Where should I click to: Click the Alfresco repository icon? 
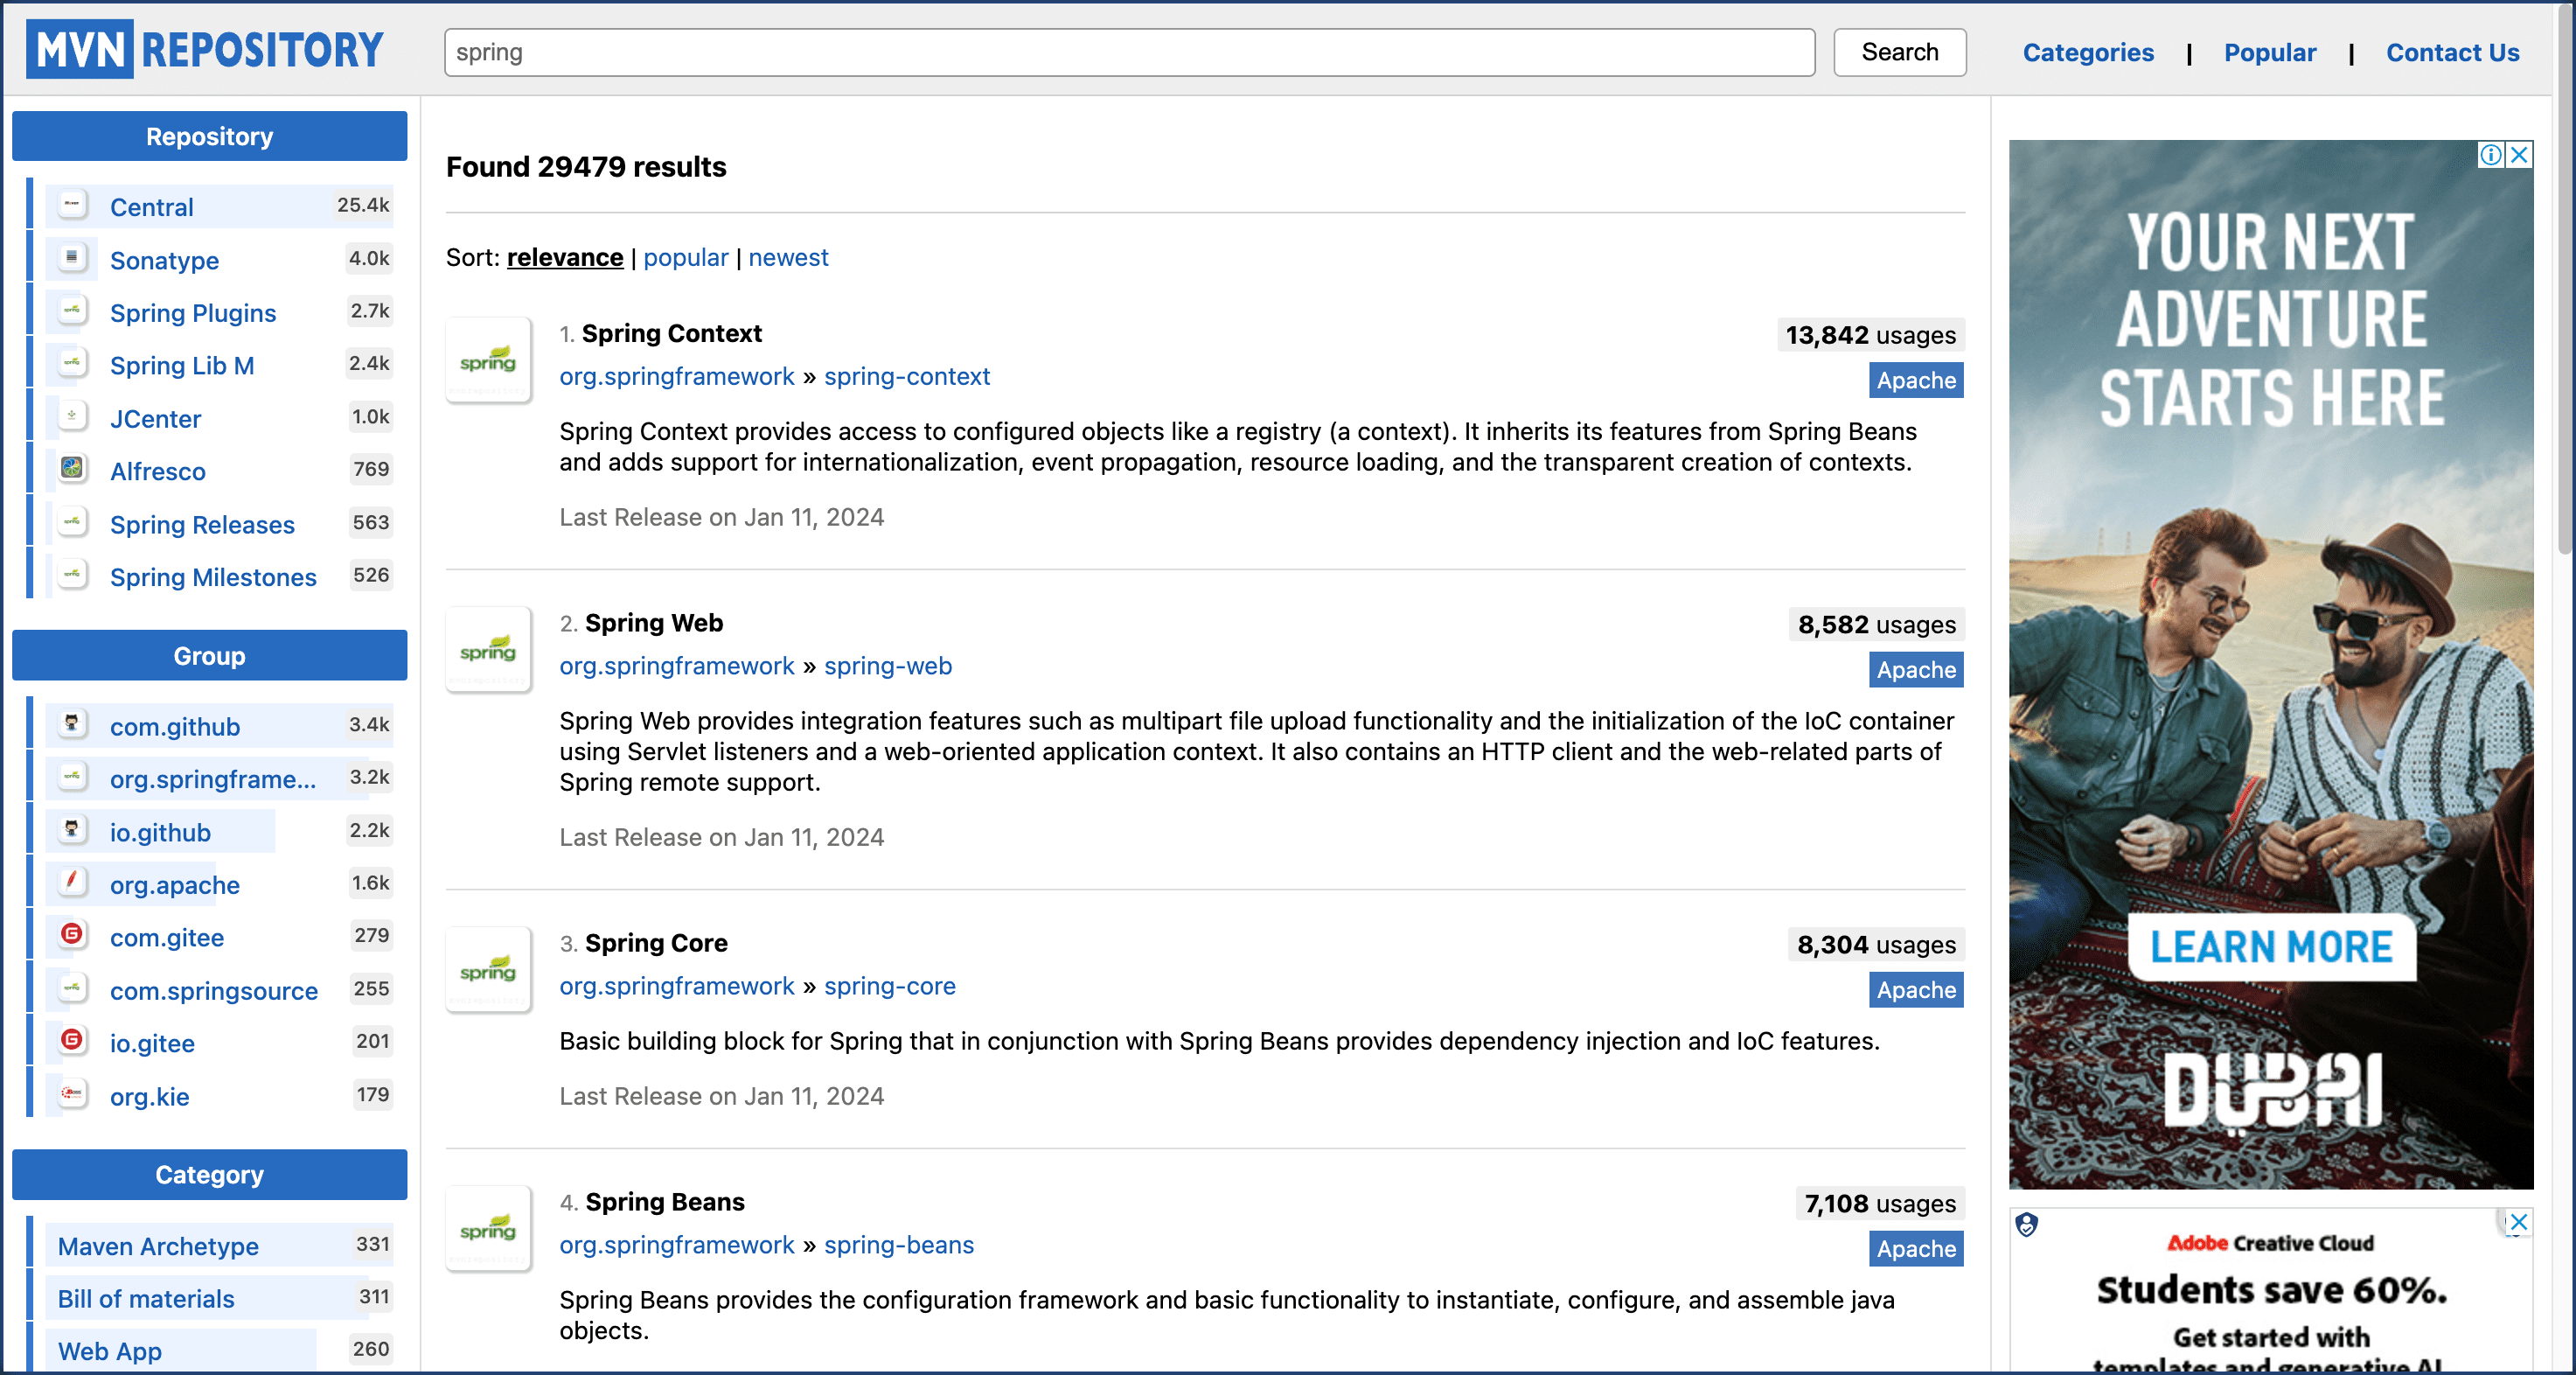[72, 468]
